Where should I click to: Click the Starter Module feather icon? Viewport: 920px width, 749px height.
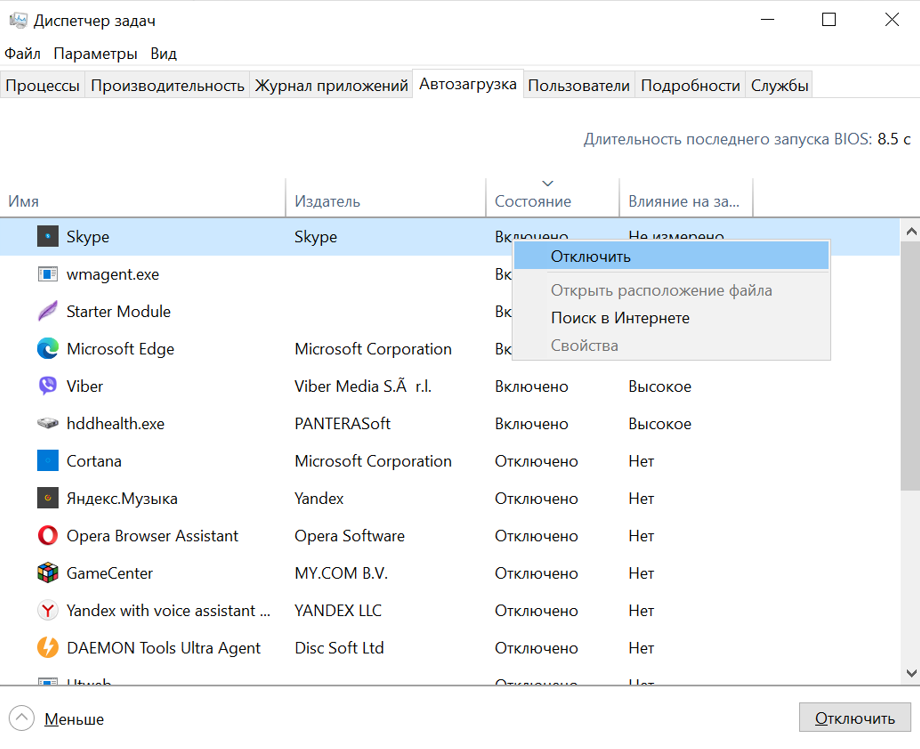(x=48, y=311)
